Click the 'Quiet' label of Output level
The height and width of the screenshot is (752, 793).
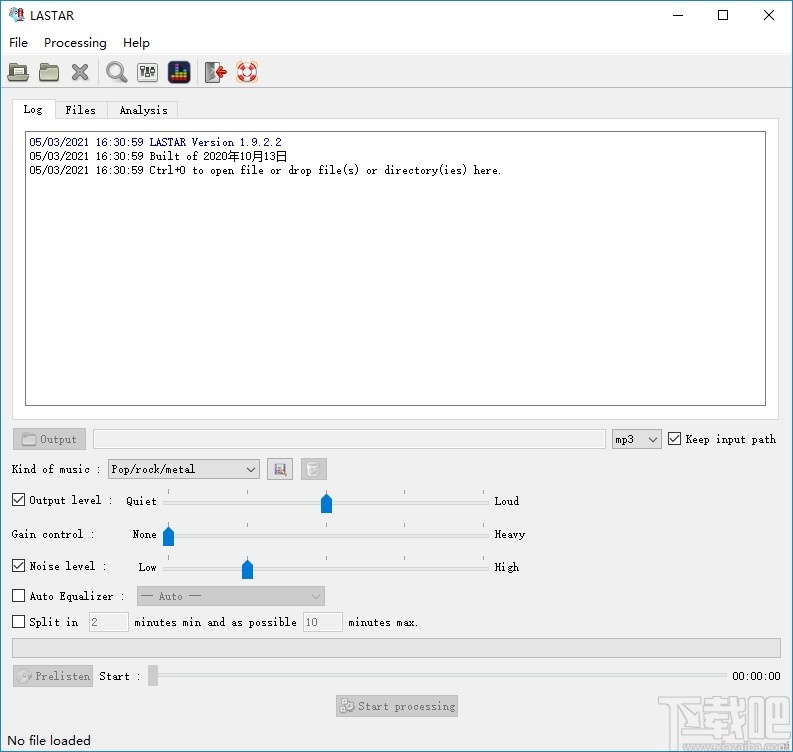[x=141, y=501]
